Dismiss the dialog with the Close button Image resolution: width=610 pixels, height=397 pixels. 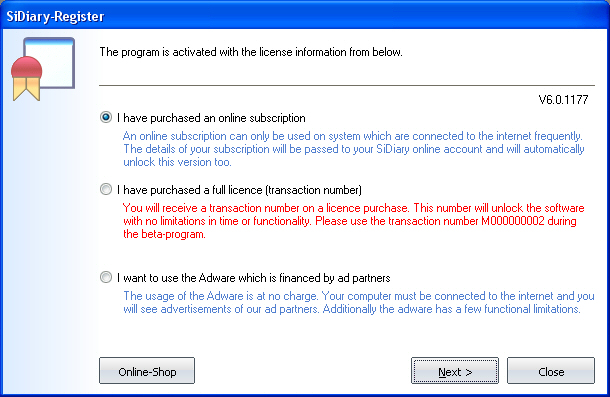pyautogui.click(x=551, y=371)
